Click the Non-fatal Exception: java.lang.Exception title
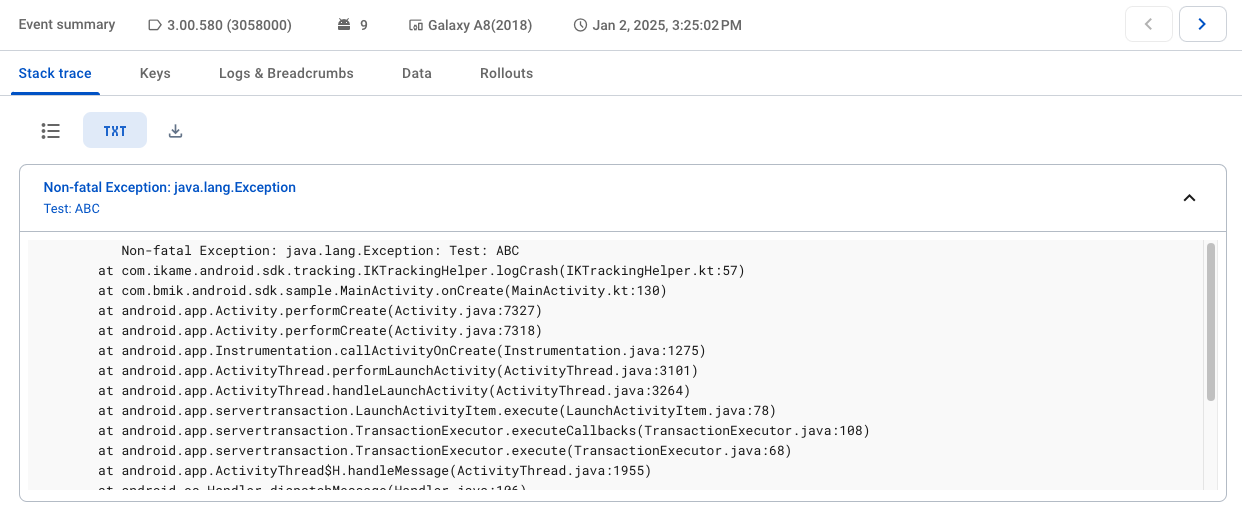 170,187
